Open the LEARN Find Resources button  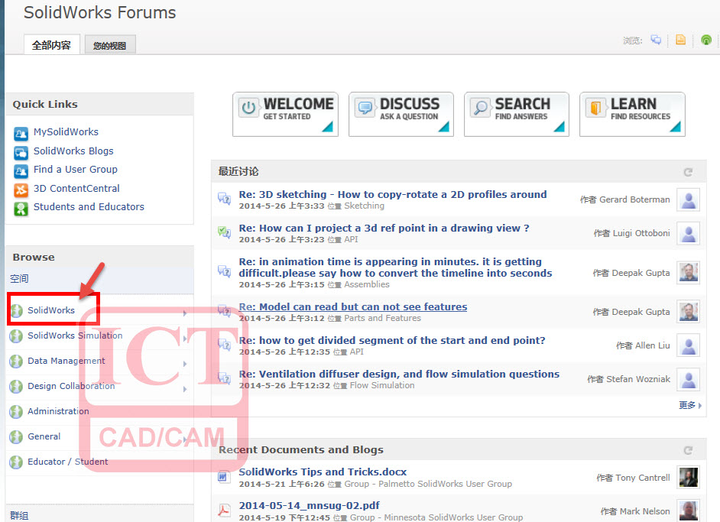click(x=632, y=114)
